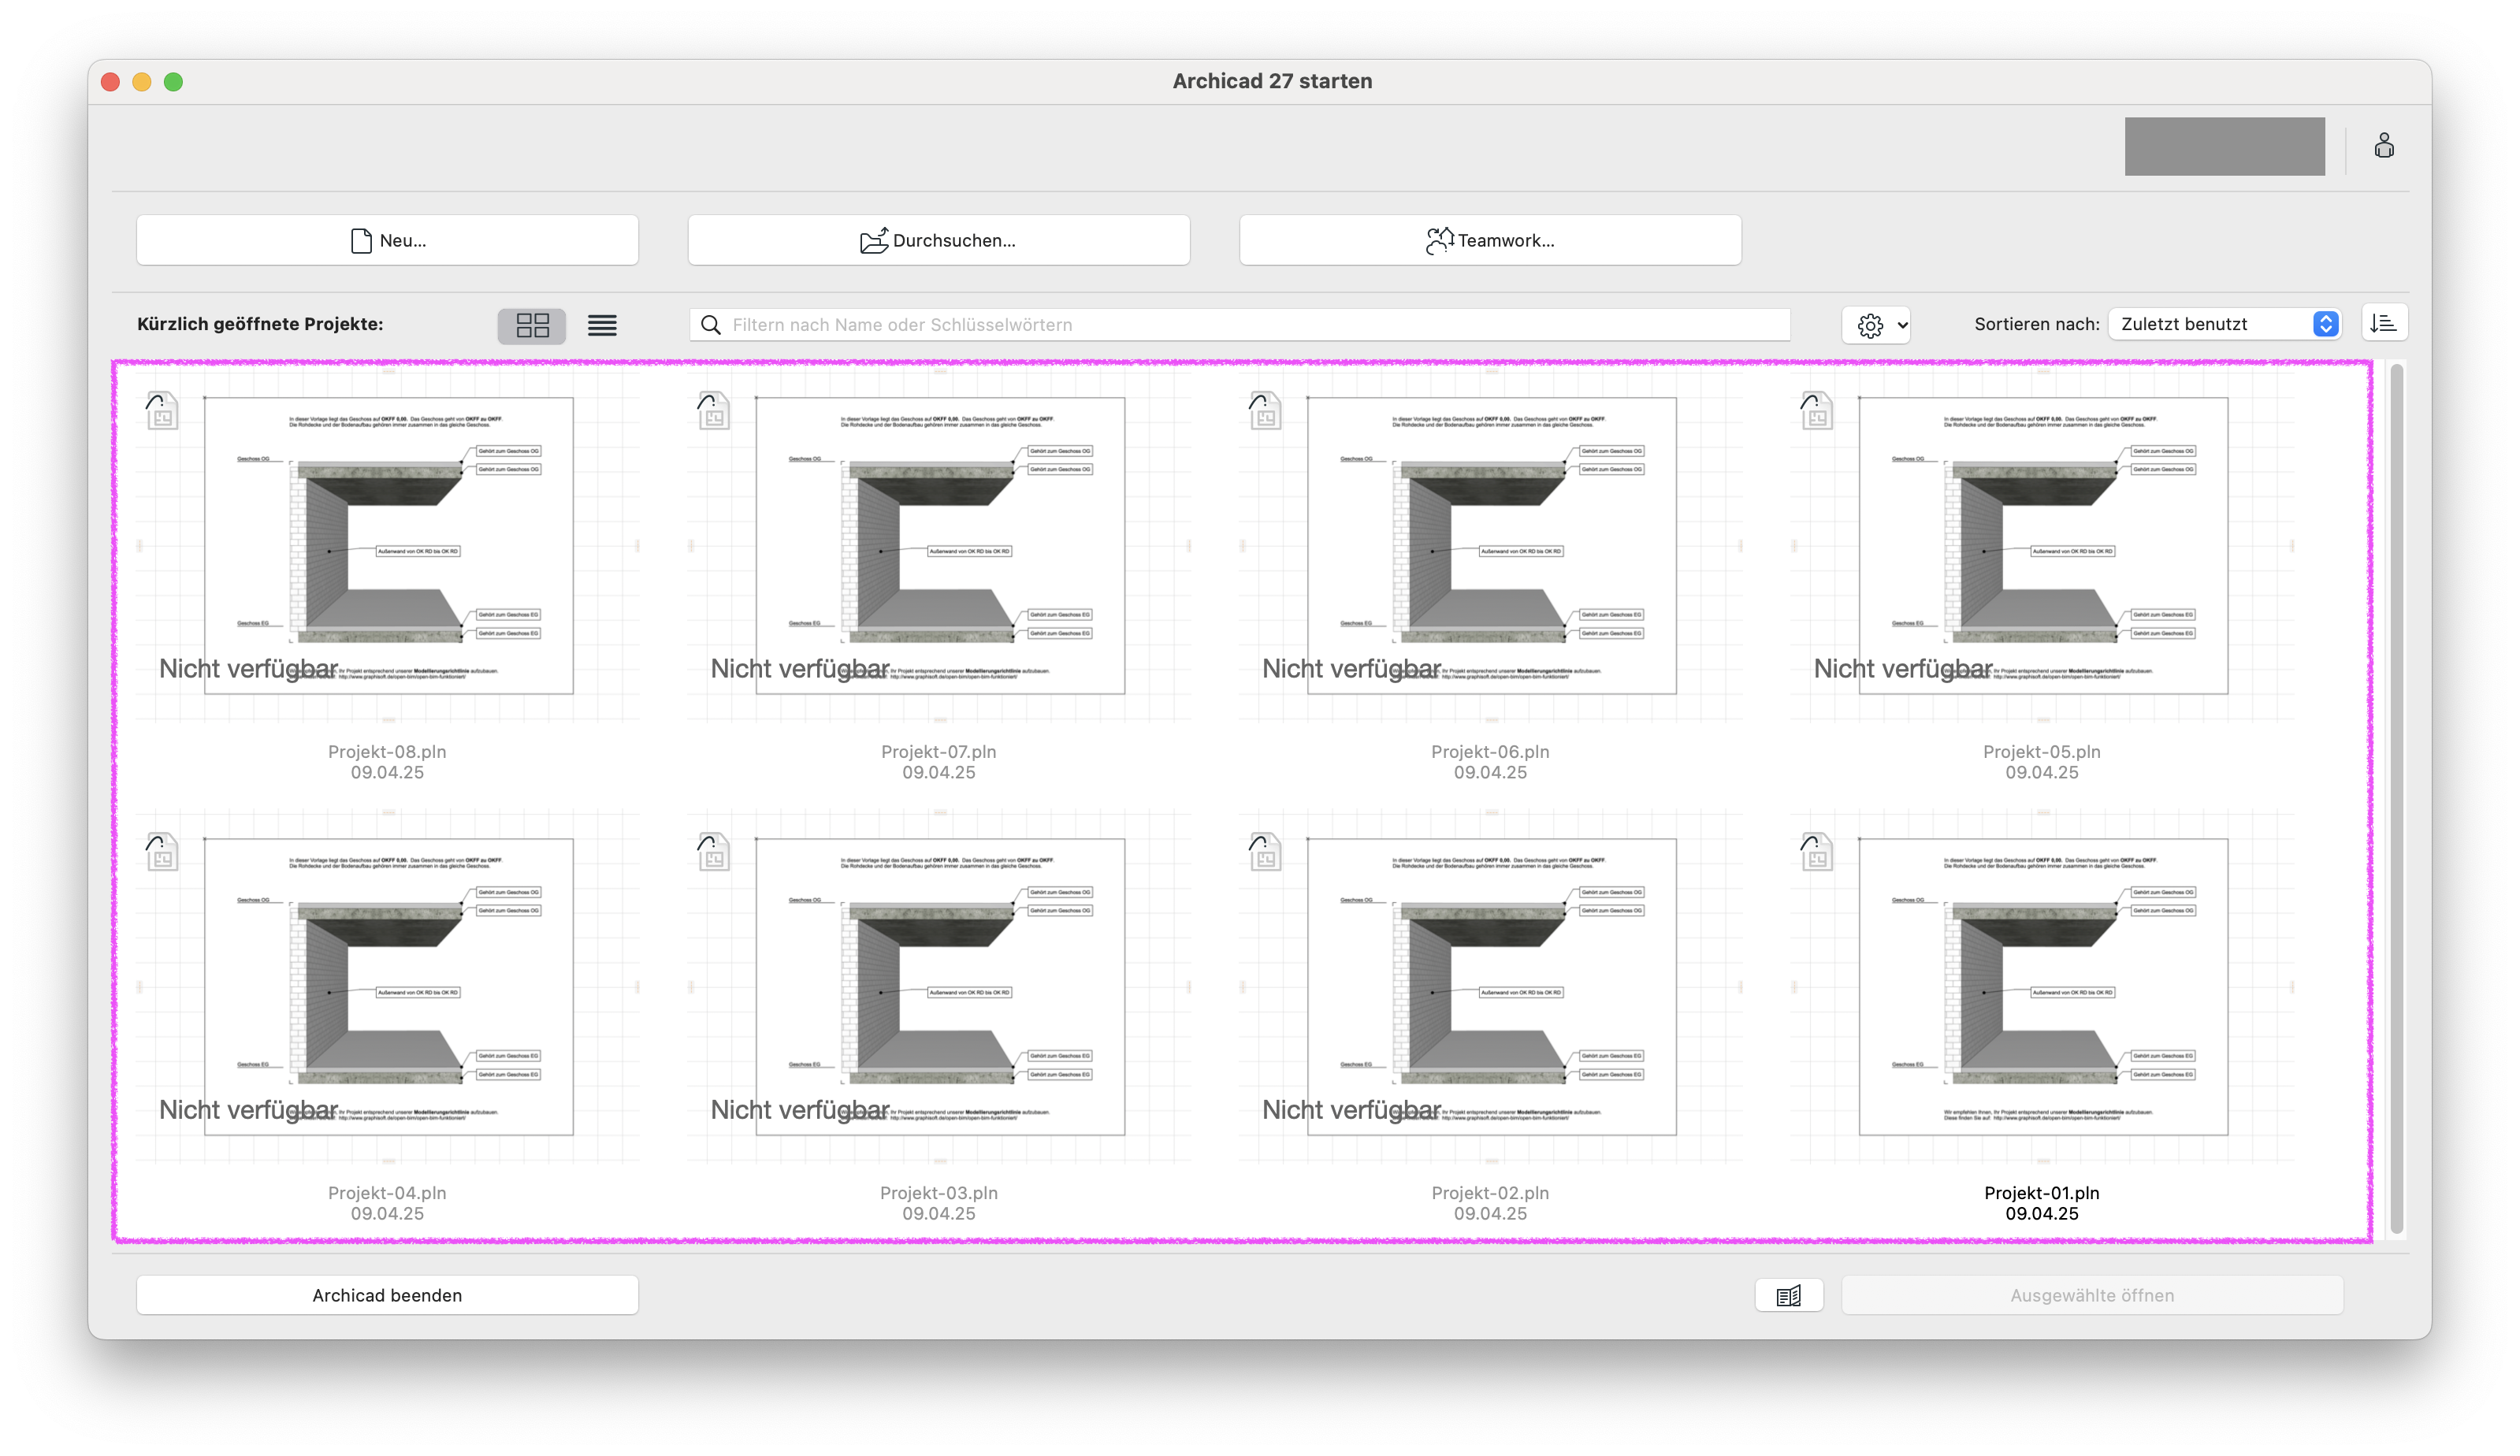Click the project list vertical scrollbar
This screenshot has height=1456, width=2520.
tap(2397, 800)
